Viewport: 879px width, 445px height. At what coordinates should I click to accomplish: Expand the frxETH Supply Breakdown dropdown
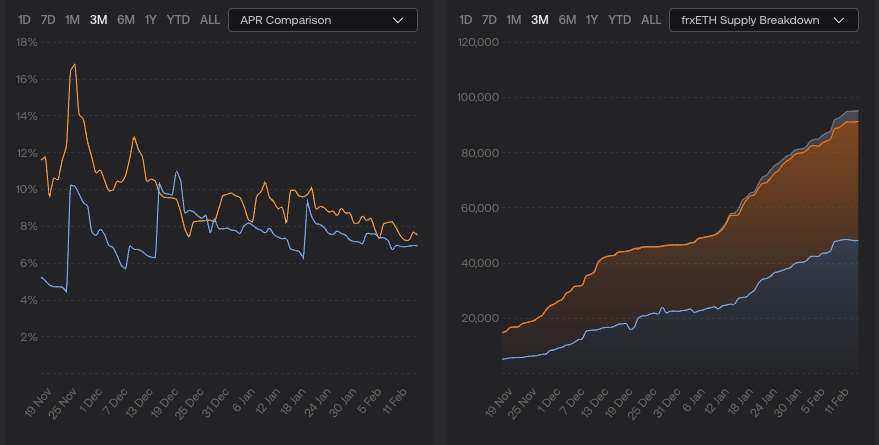coord(763,20)
